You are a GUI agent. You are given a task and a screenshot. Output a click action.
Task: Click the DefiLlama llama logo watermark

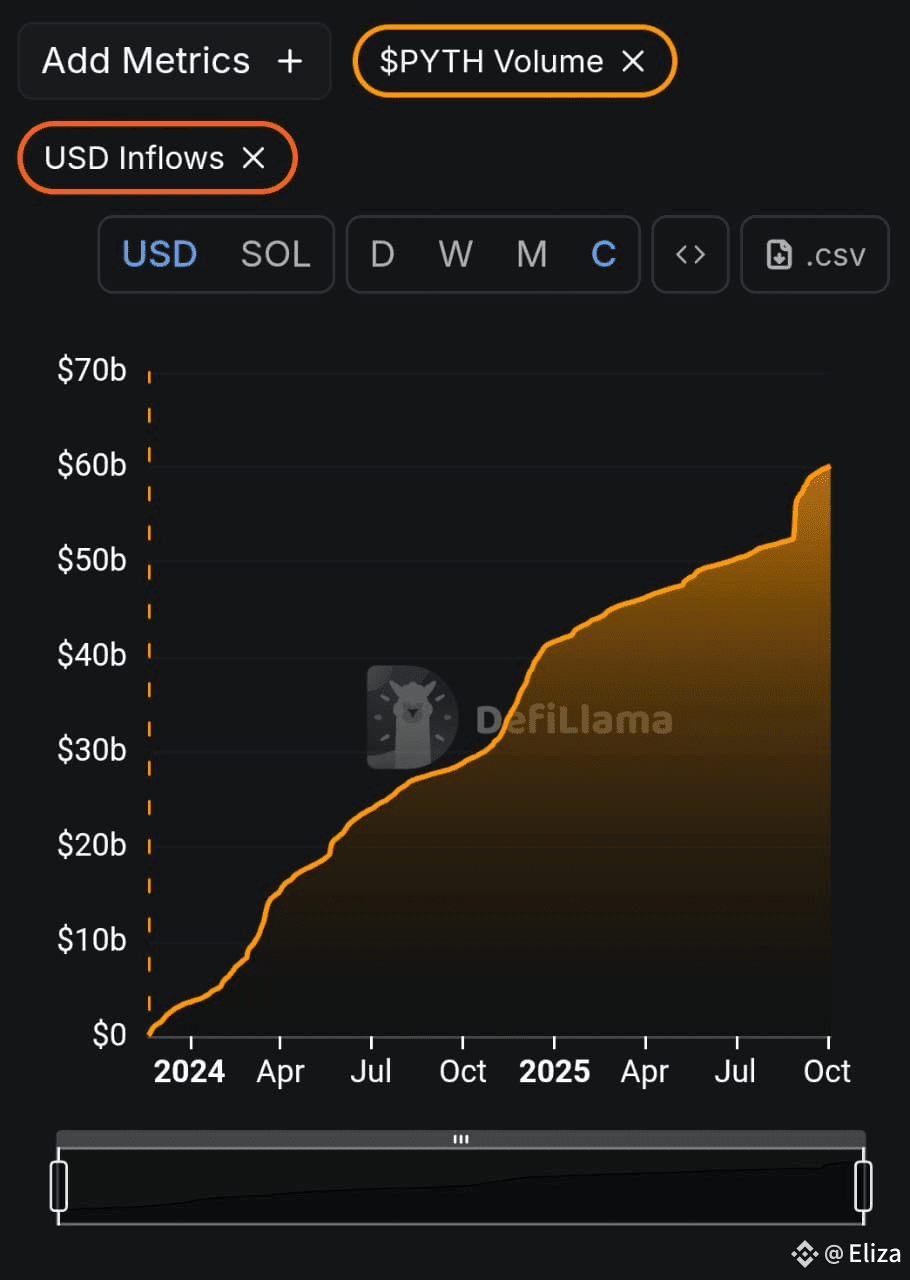click(413, 717)
